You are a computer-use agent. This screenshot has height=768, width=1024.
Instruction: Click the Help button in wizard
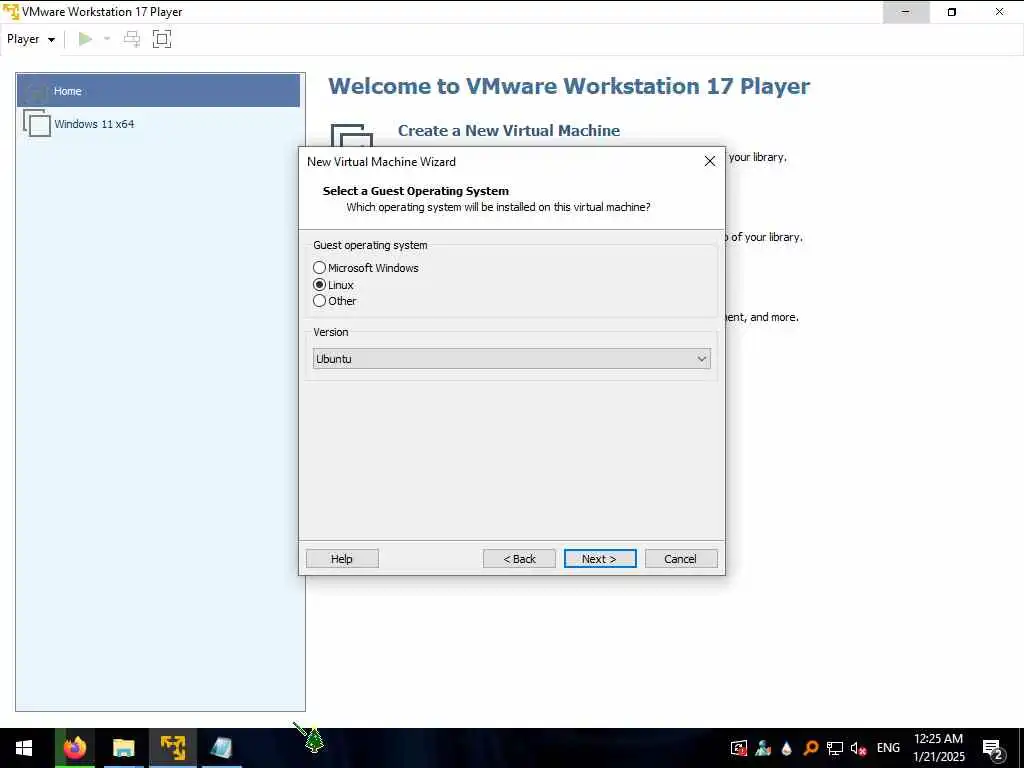coord(342,559)
